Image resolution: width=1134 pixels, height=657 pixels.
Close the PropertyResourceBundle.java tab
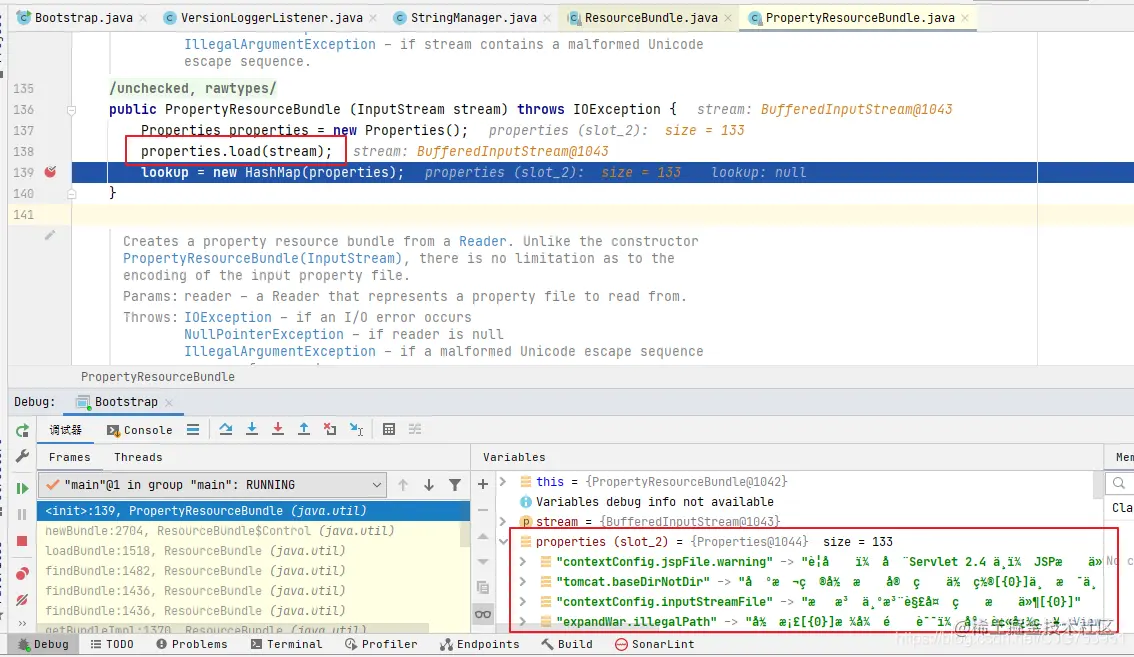point(965,18)
